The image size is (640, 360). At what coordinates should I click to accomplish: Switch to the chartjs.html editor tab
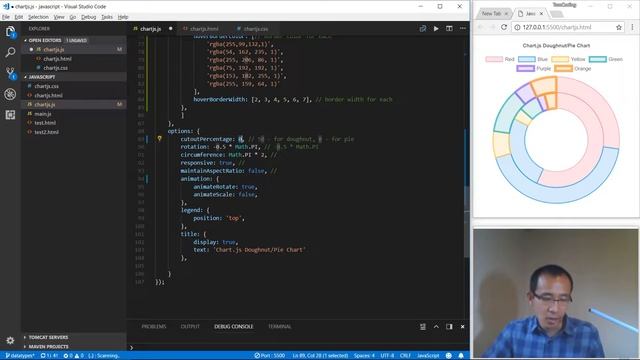(204, 29)
